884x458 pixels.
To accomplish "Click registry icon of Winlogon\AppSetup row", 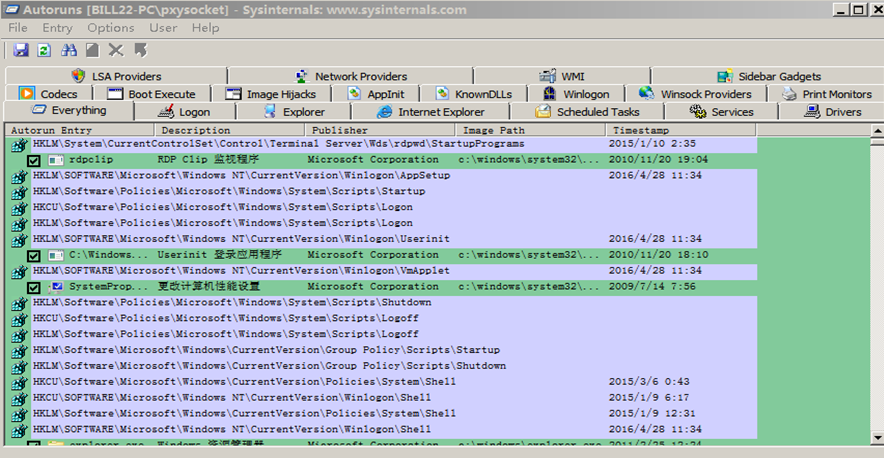I will 19,177.
